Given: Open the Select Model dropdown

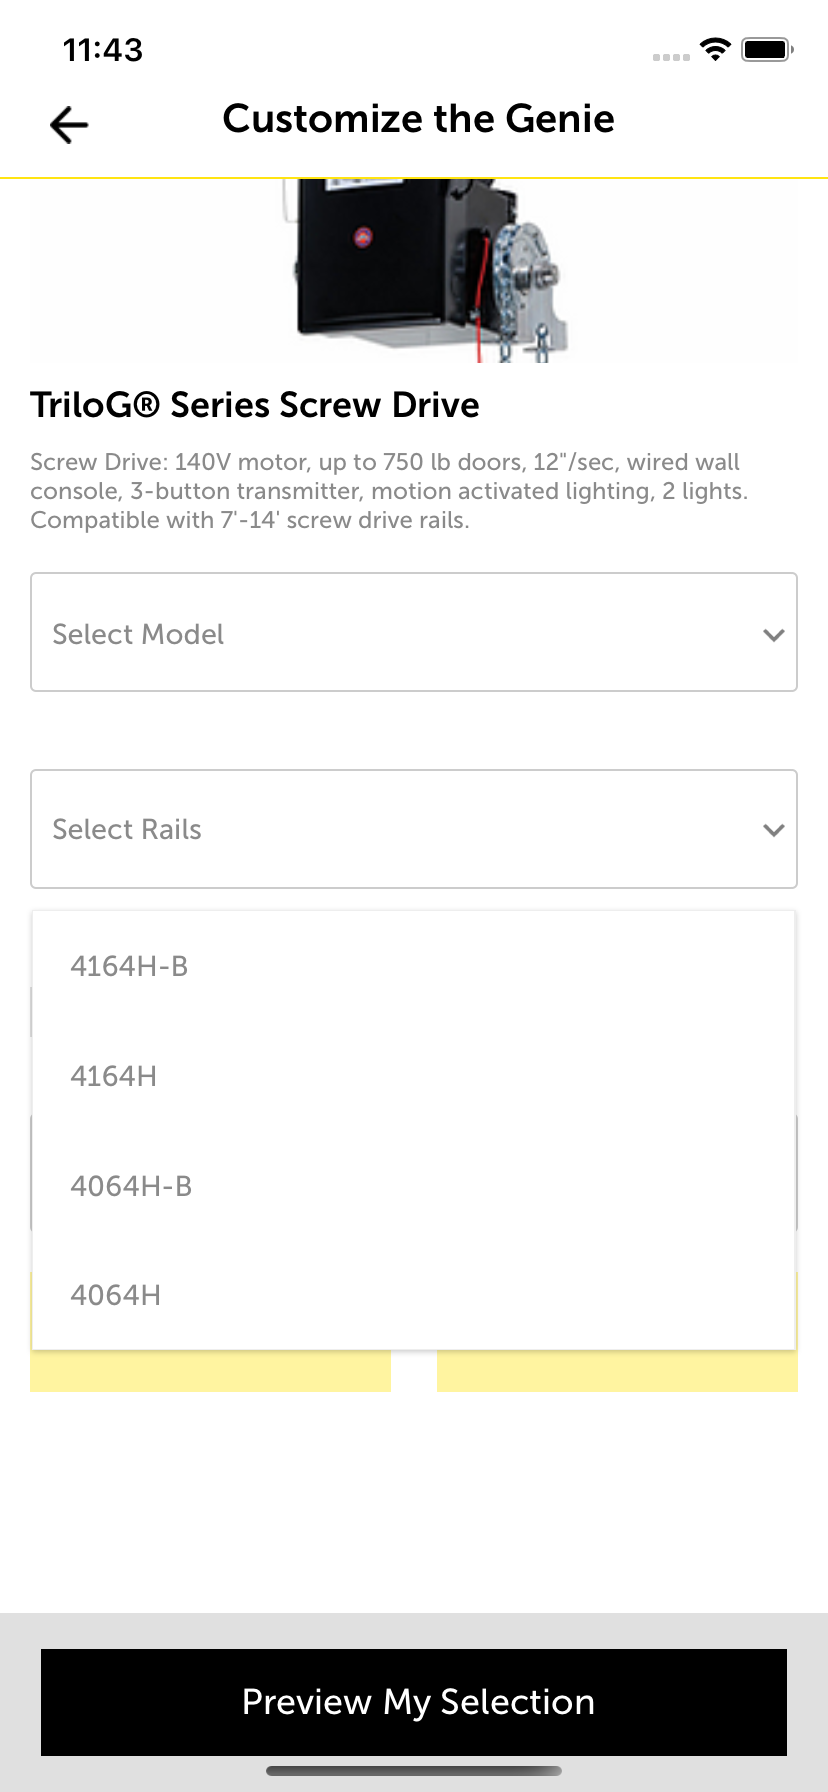Looking at the screenshot, I should (x=414, y=632).
